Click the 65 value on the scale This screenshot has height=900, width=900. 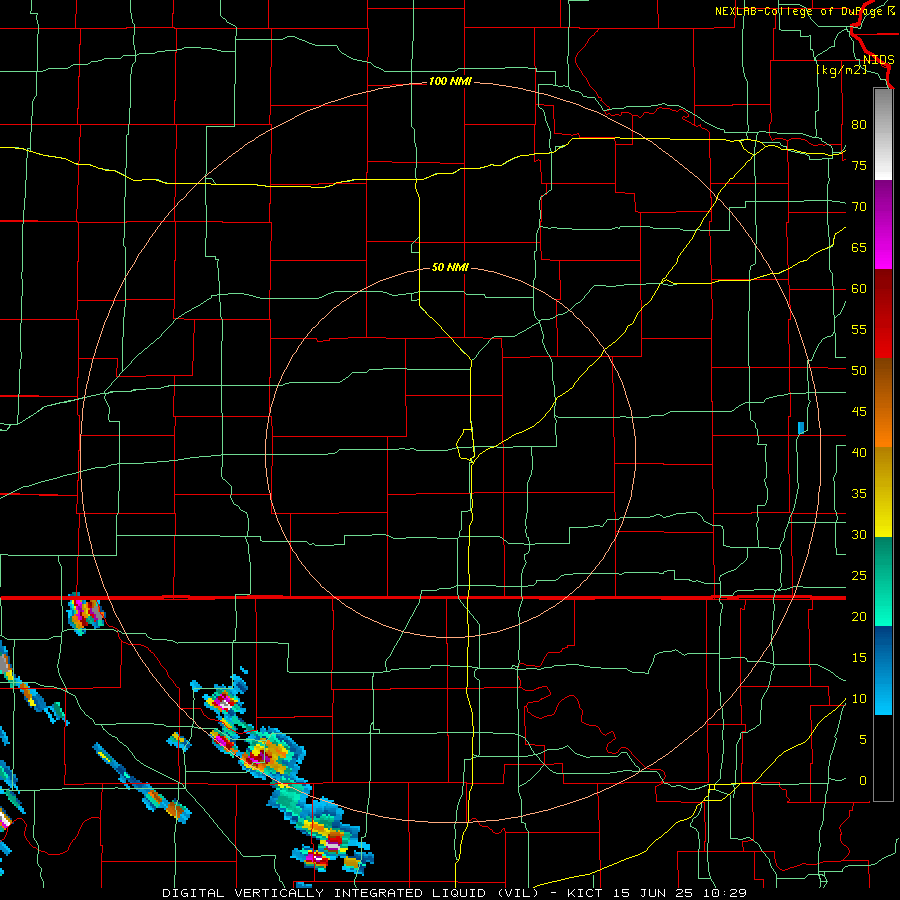tap(859, 247)
